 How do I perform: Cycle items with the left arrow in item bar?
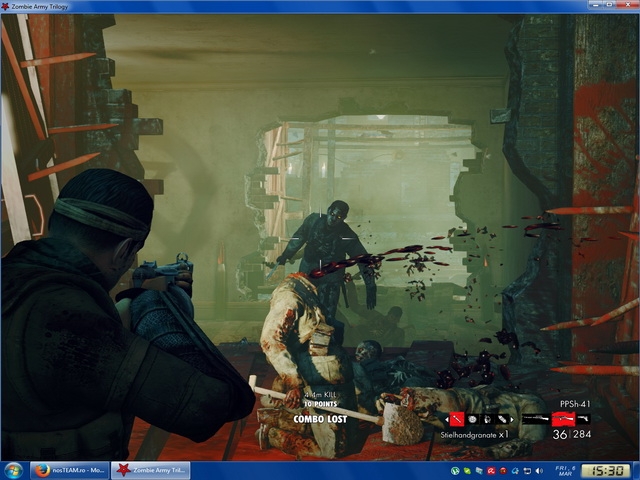click(447, 419)
